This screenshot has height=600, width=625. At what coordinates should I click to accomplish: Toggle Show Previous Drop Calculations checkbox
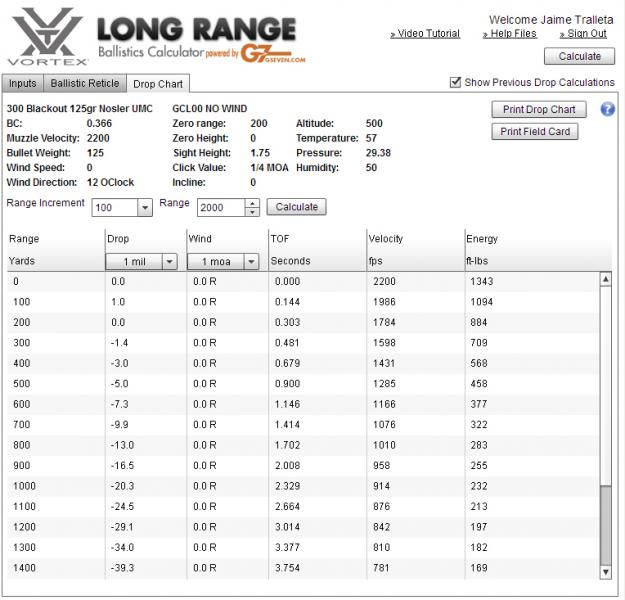click(456, 82)
